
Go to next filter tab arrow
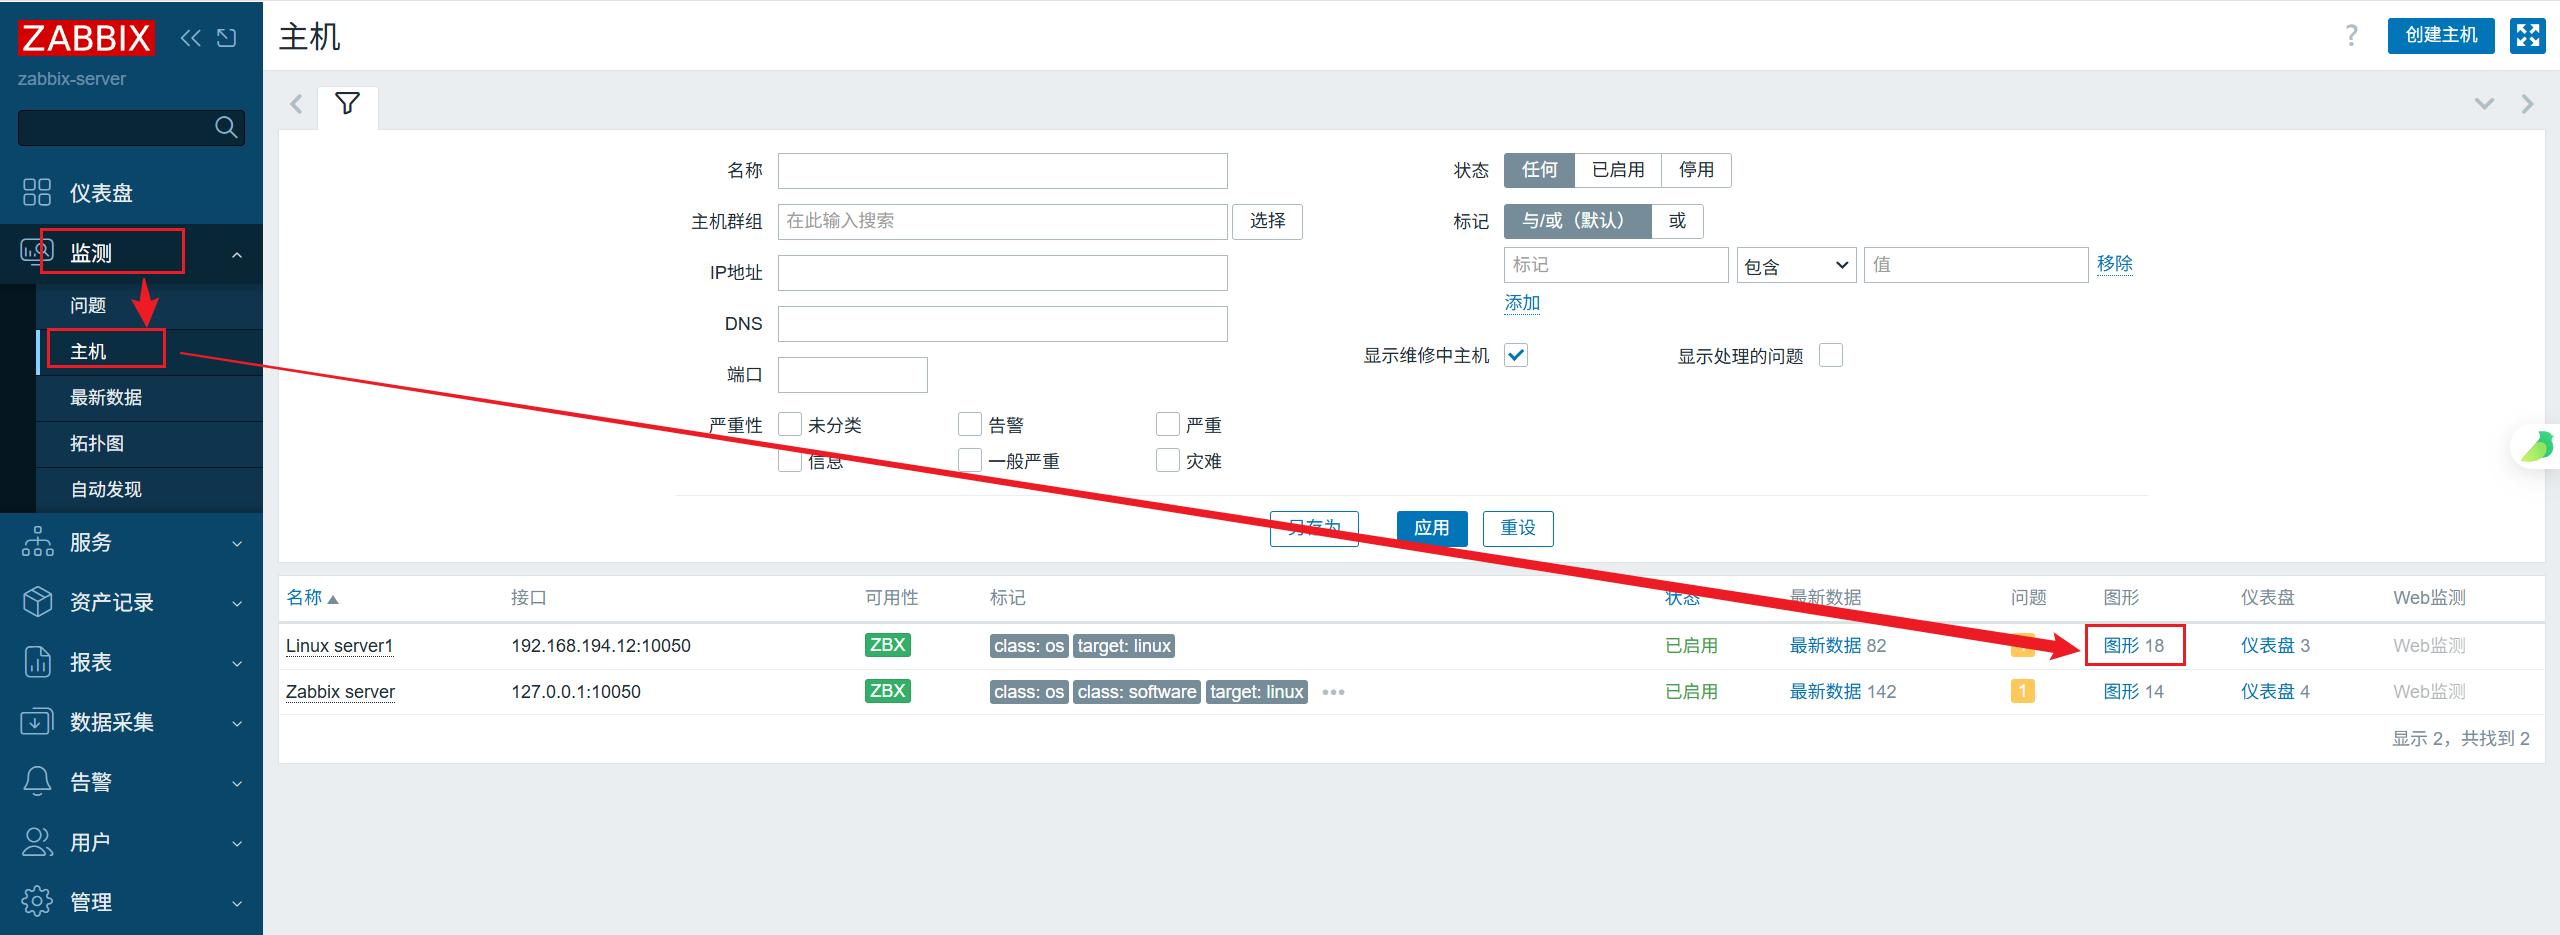pyautogui.click(x=2527, y=104)
